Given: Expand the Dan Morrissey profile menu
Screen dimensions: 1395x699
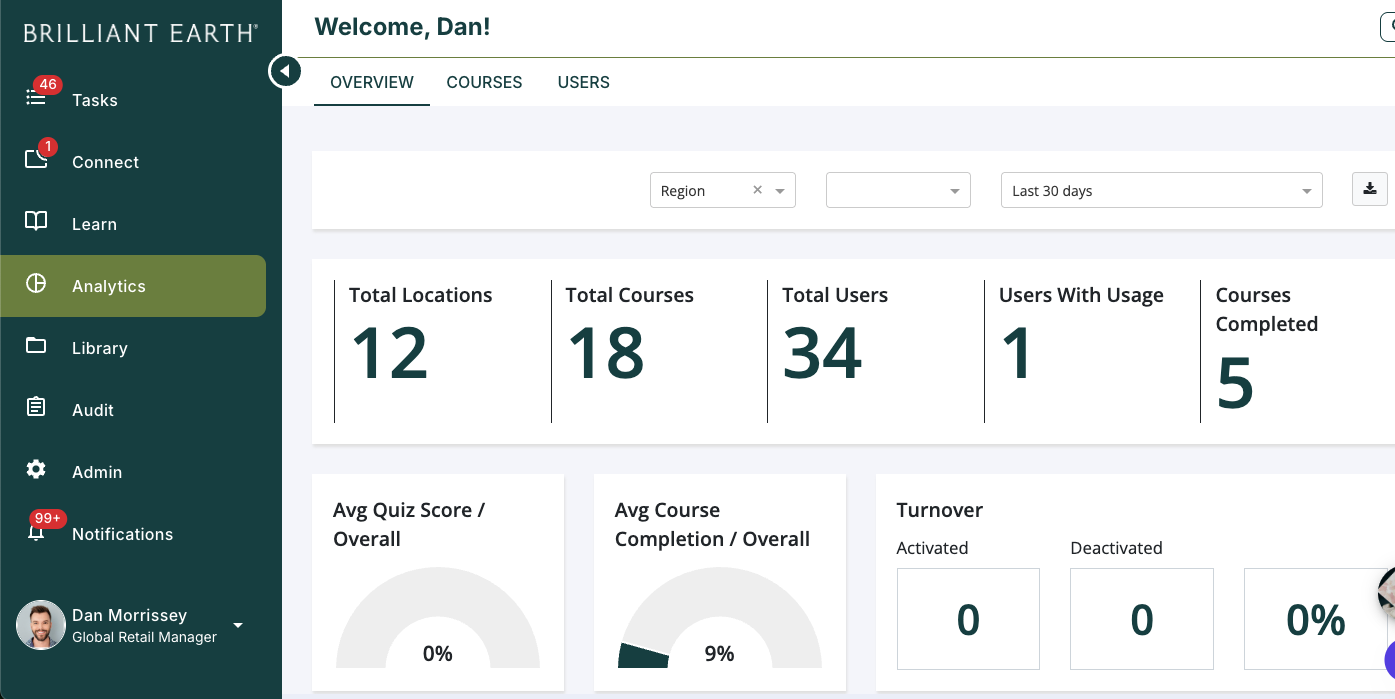Looking at the screenshot, I should pyautogui.click(x=238, y=626).
